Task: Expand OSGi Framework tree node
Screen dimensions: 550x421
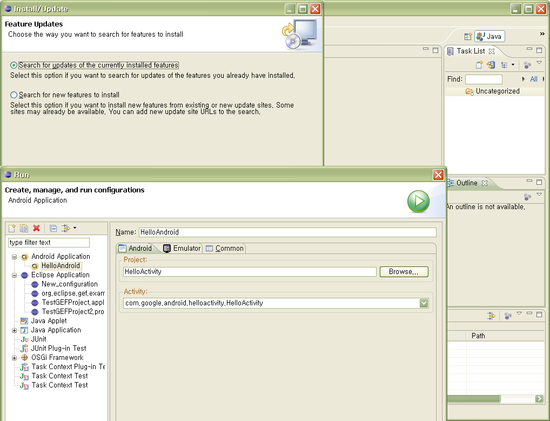Action: tap(14, 358)
